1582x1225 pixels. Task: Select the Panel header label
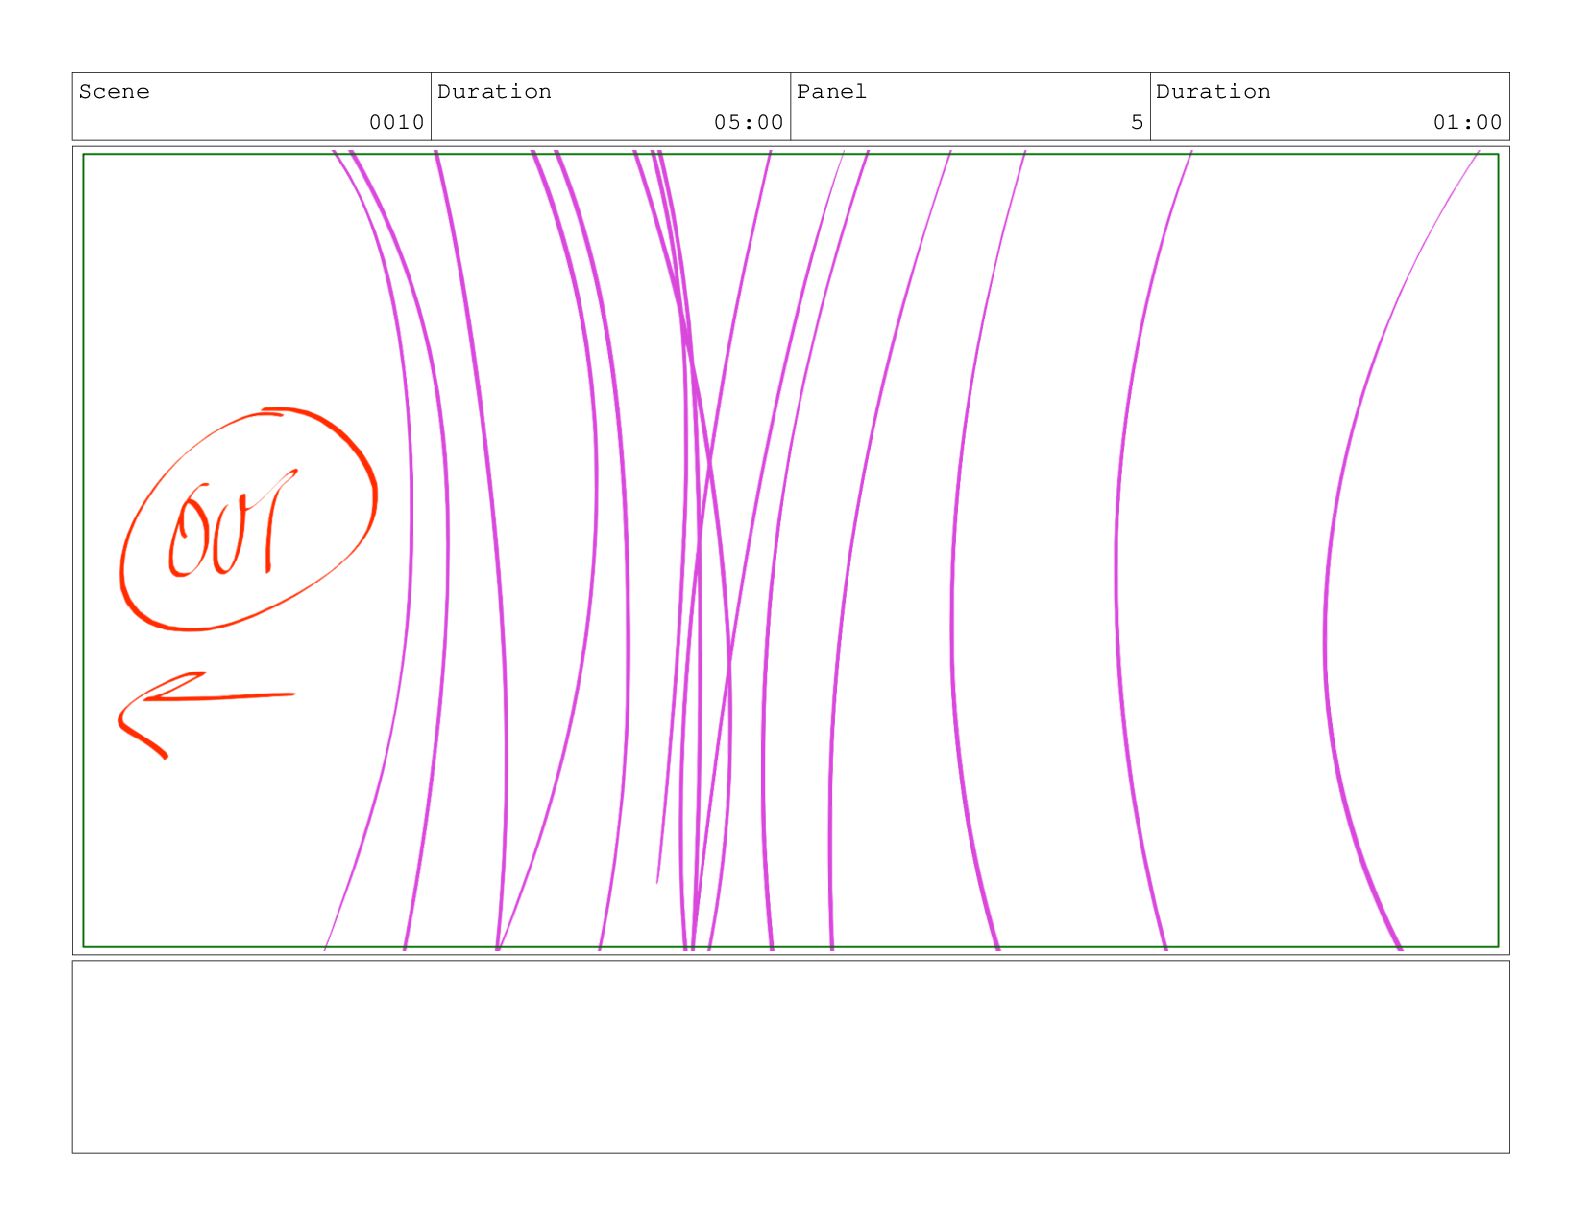832,91
